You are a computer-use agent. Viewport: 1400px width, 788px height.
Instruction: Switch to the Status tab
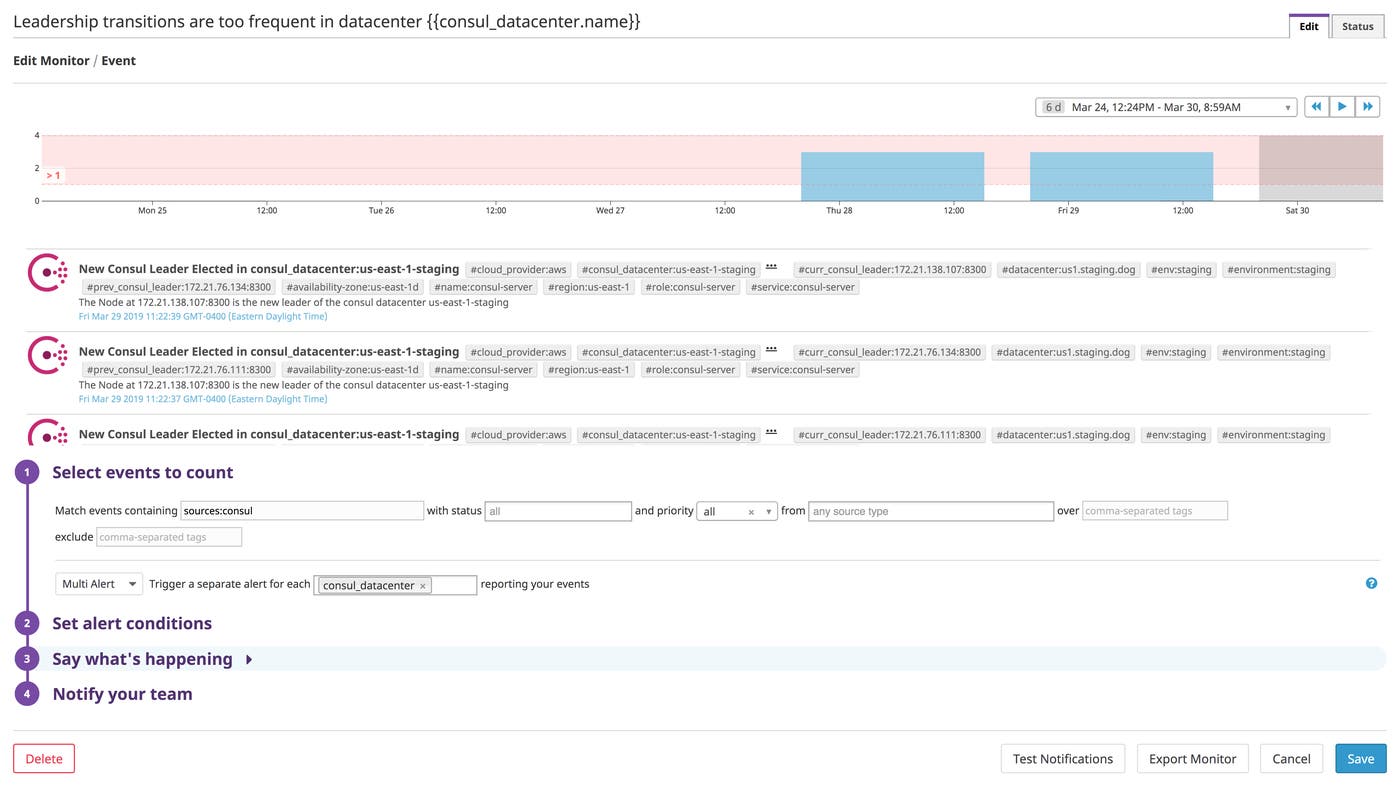tap(1357, 26)
